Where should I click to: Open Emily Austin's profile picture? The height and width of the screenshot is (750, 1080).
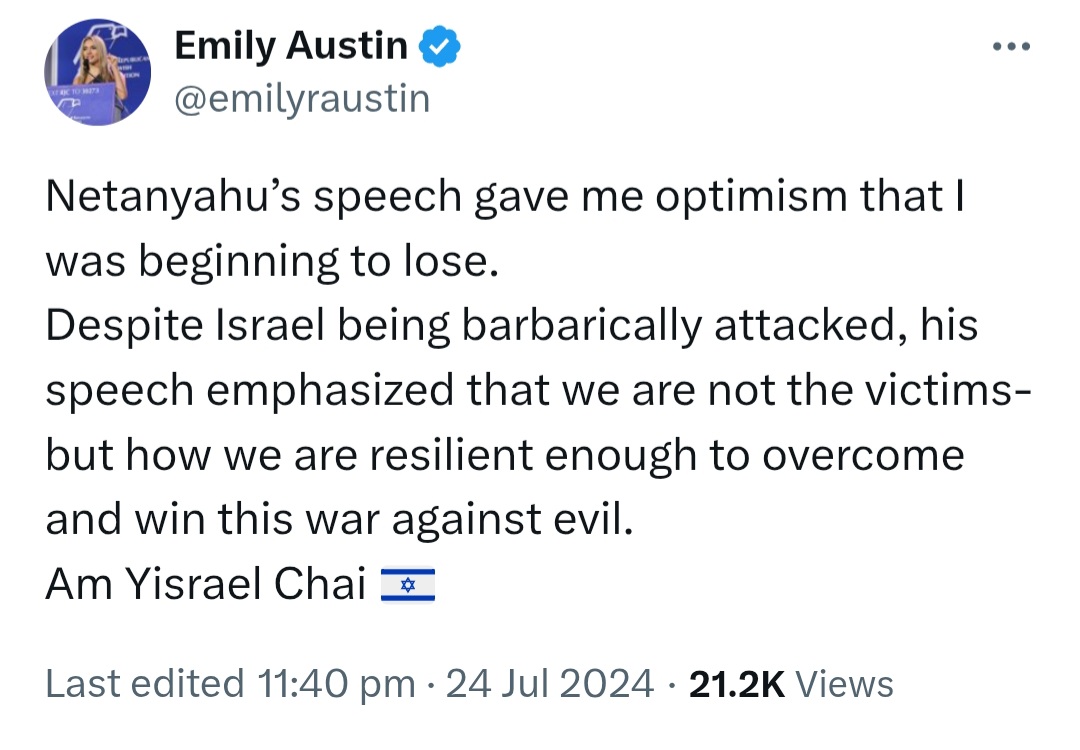[98, 72]
